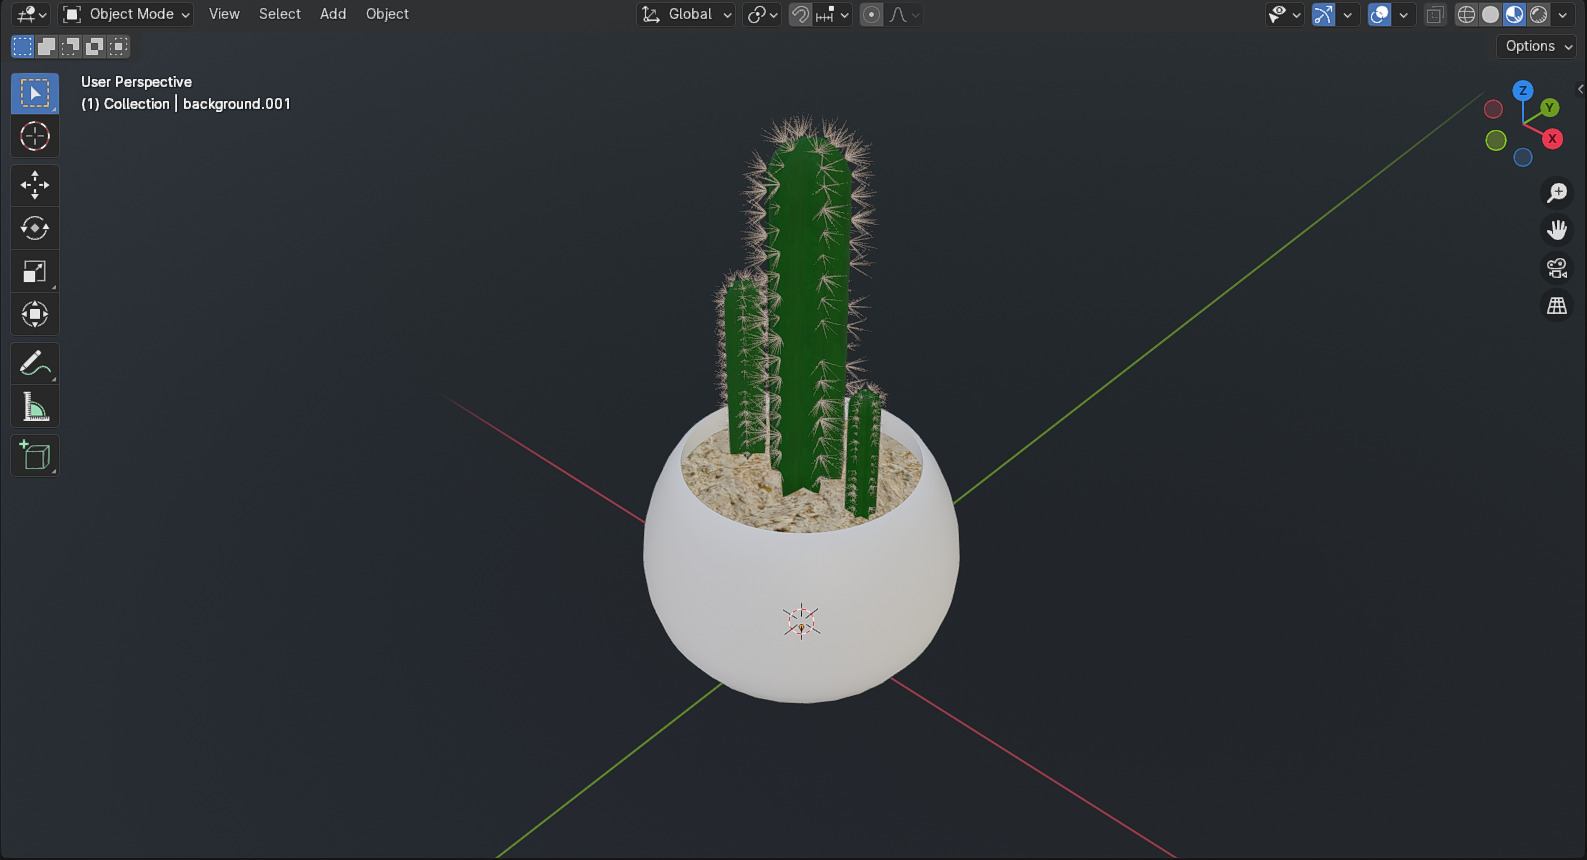The height and width of the screenshot is (860, 1587).
Task: Click 'User Perspective' viewport text
Action: [136, 82]
